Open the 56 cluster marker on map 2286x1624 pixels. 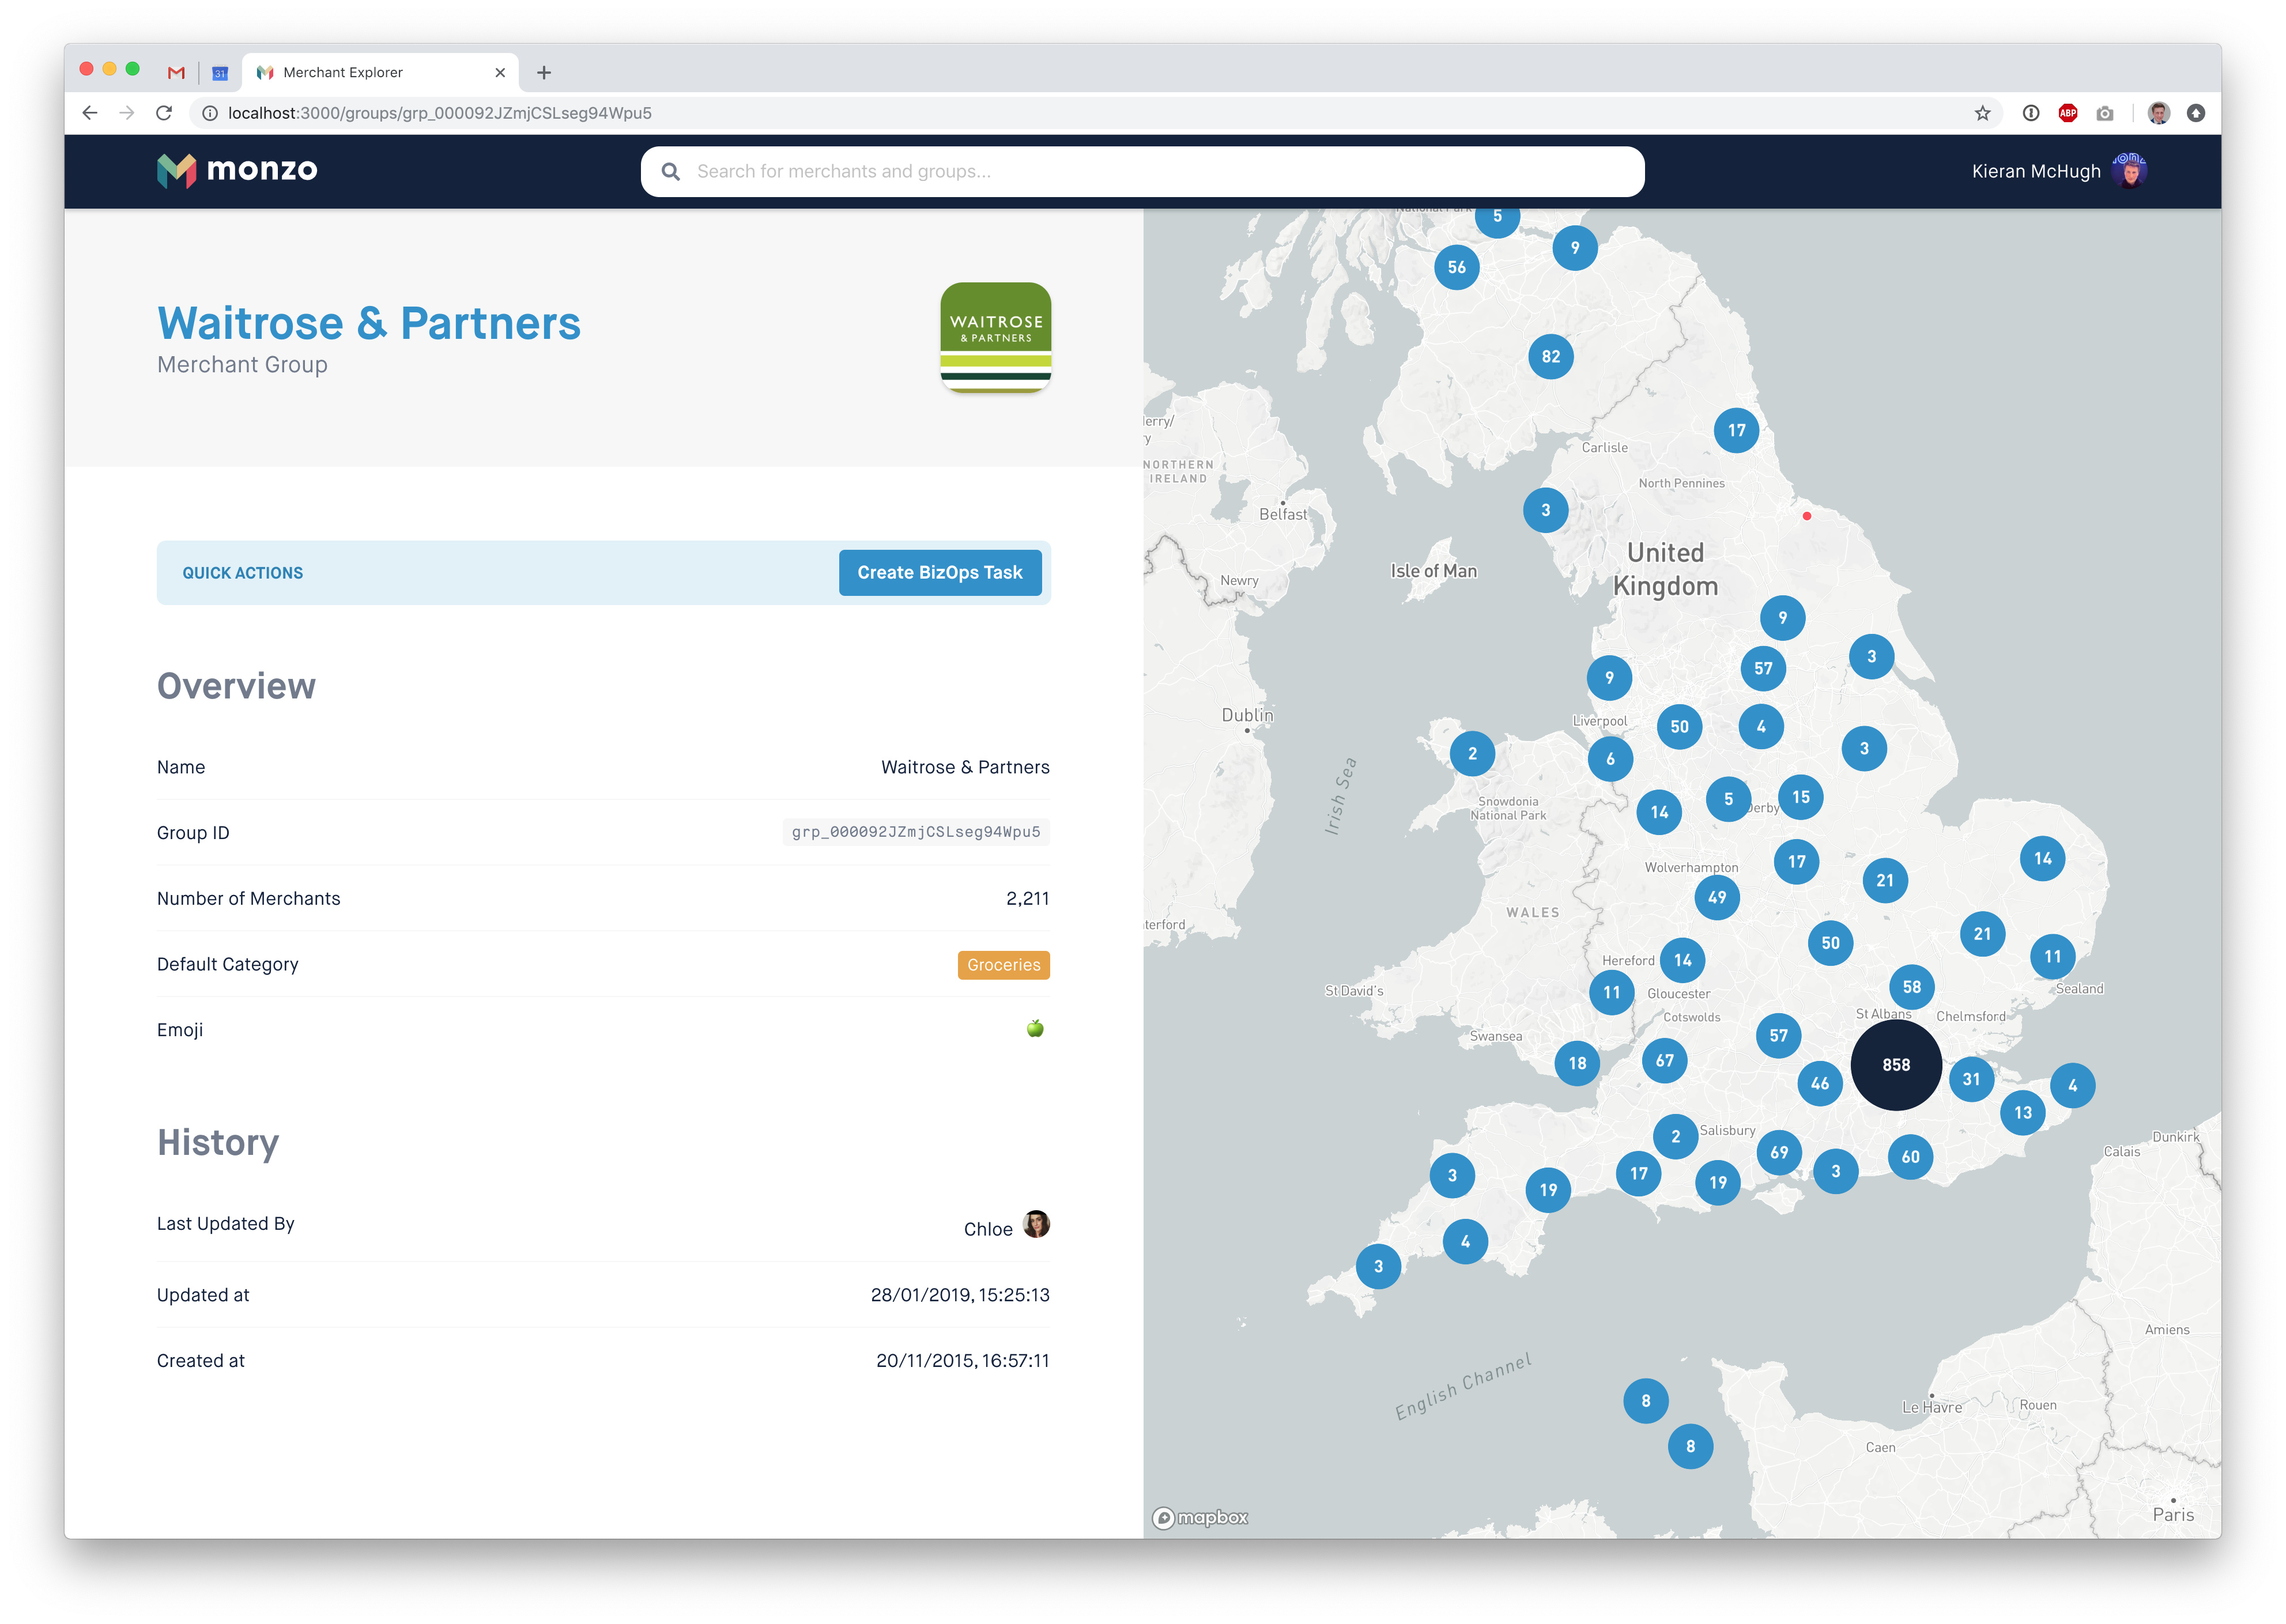(1456, 267)
